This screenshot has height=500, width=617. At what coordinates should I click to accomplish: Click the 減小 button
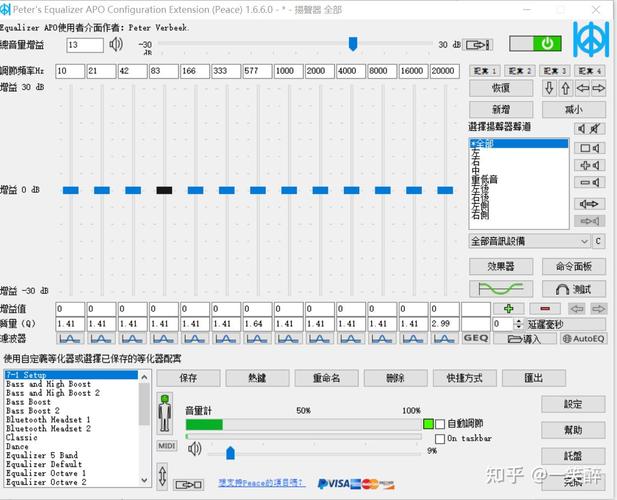[574, 109]
